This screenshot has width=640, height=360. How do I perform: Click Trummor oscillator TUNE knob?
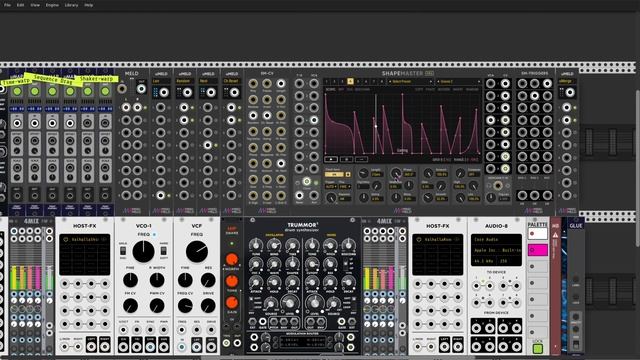[x=256, y=245]
